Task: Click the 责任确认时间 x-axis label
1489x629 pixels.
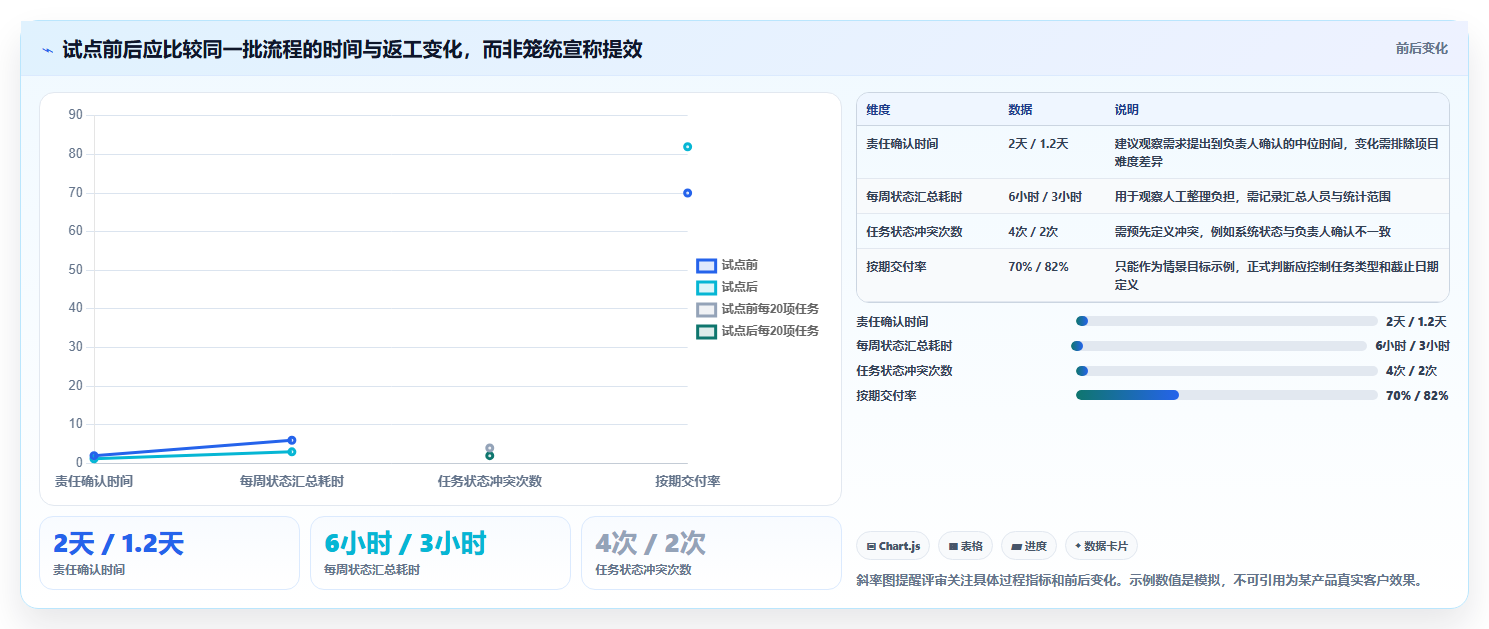Action: click(x=94, y=481)
